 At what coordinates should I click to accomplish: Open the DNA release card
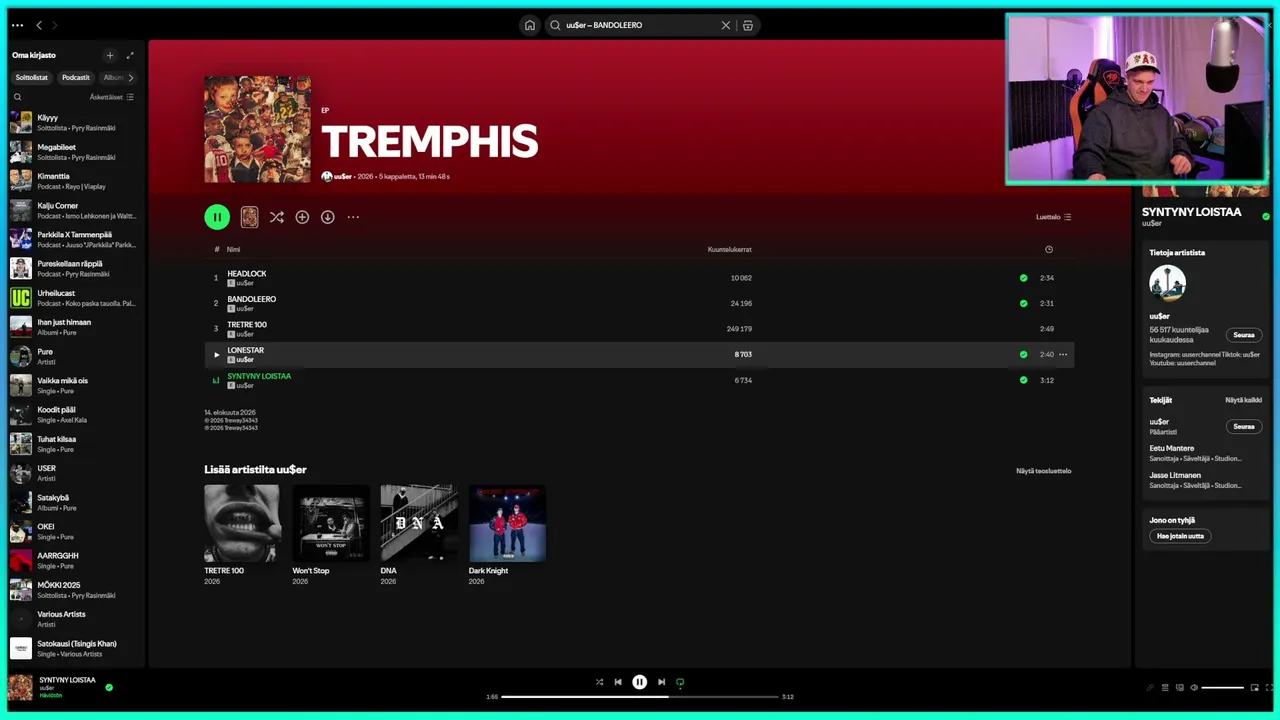(x=419, y=536)
